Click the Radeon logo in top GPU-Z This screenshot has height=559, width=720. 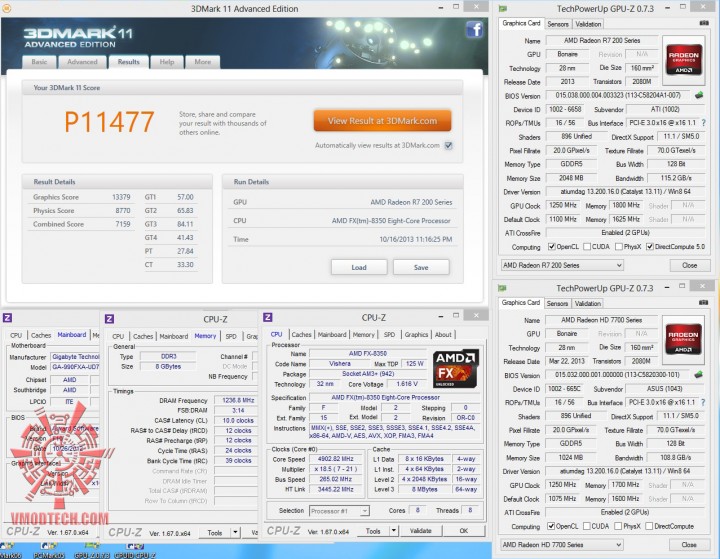[x=684, y=59]
